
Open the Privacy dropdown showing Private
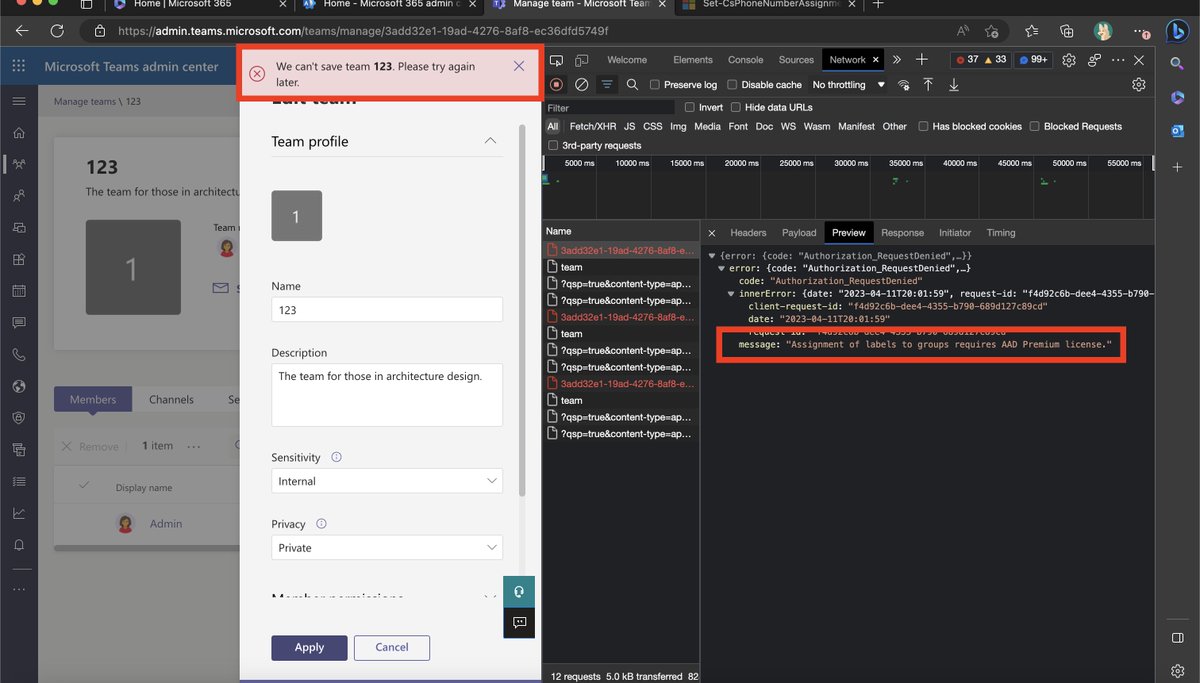(x=387, y=547)
